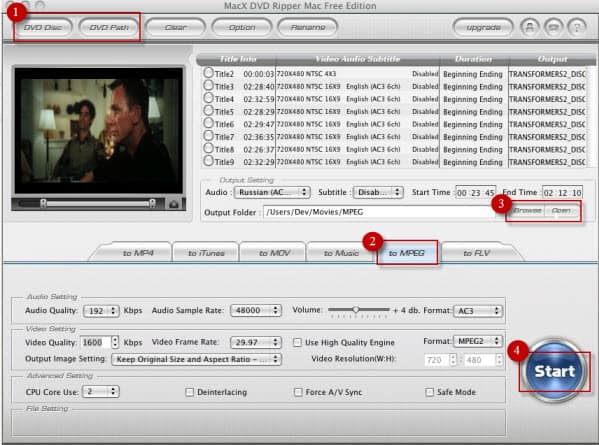The image size is (599, 445).
Task: Click the Title Info column header
Action: click(238, 59)
